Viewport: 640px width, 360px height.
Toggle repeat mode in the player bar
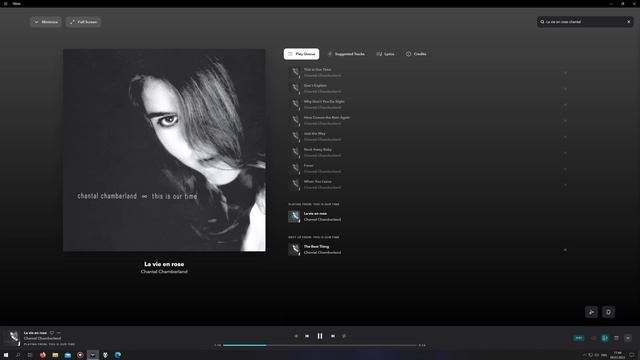(x=344, y=336)
